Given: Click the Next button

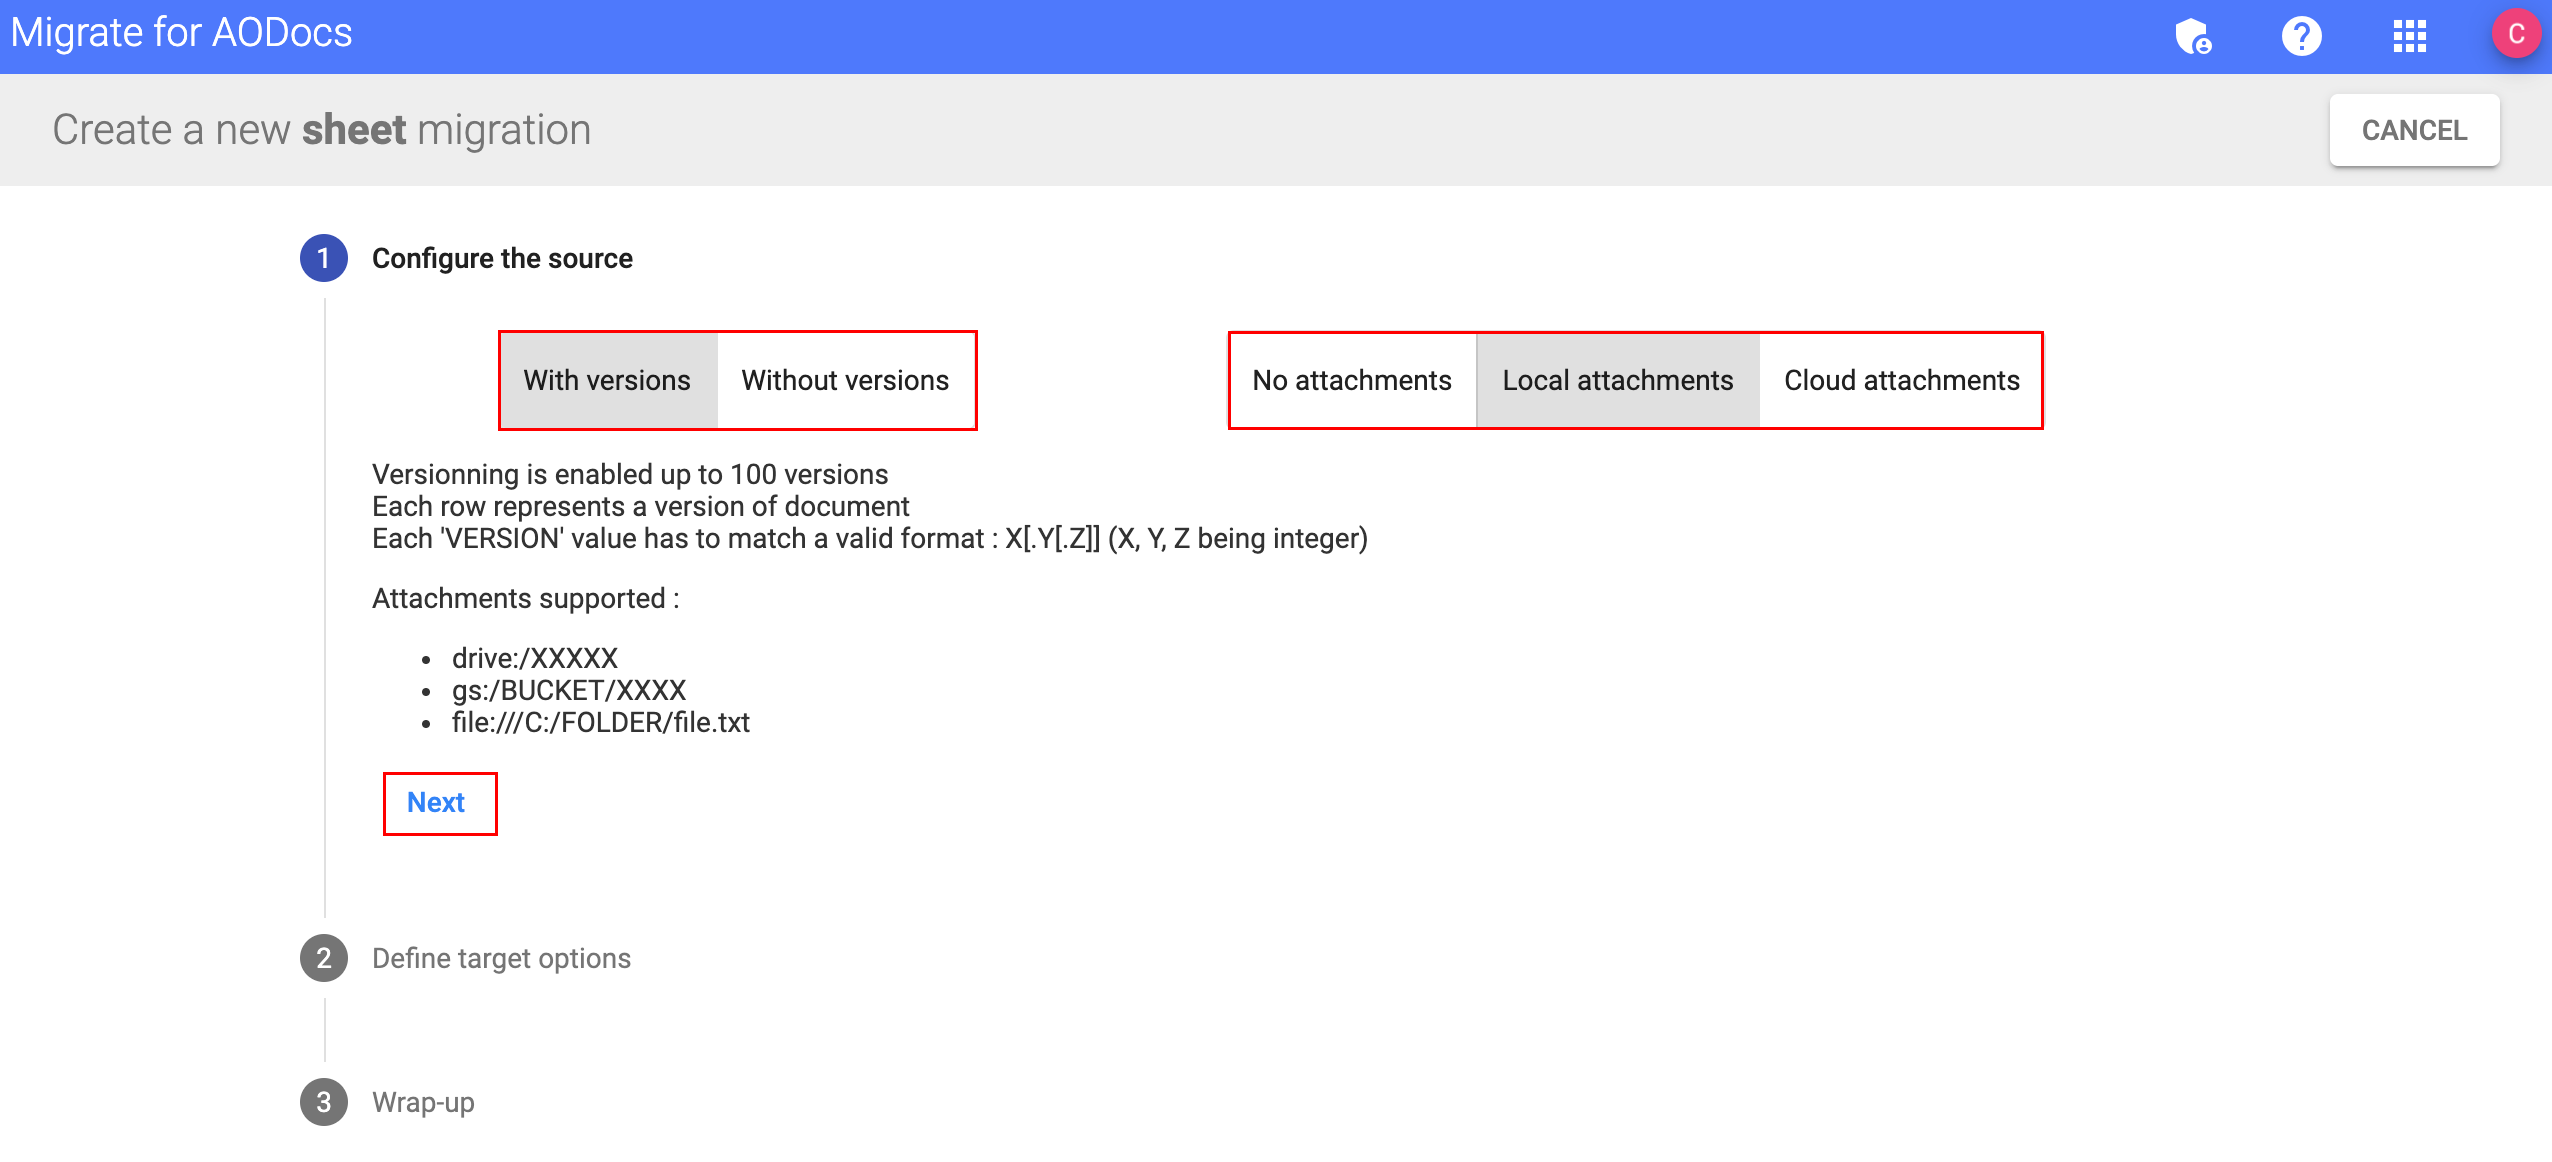Looking at the screenshot, I should pyautogui.click(x=436, y=803).
